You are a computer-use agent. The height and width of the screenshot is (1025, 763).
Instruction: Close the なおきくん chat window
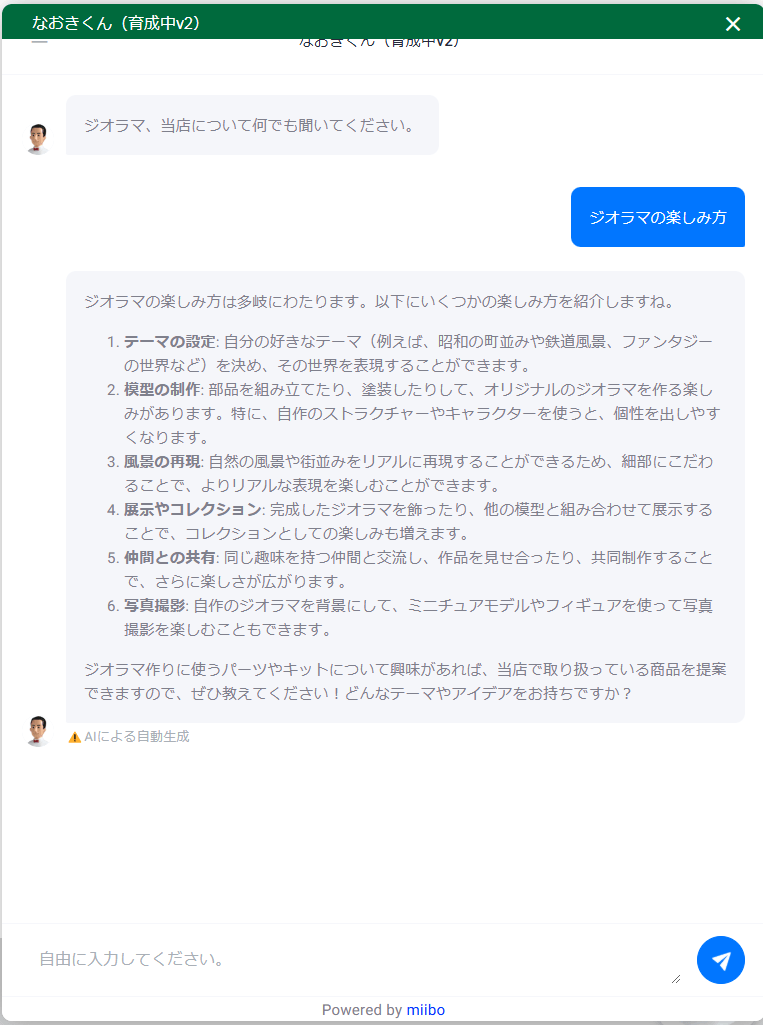[733, 24]
